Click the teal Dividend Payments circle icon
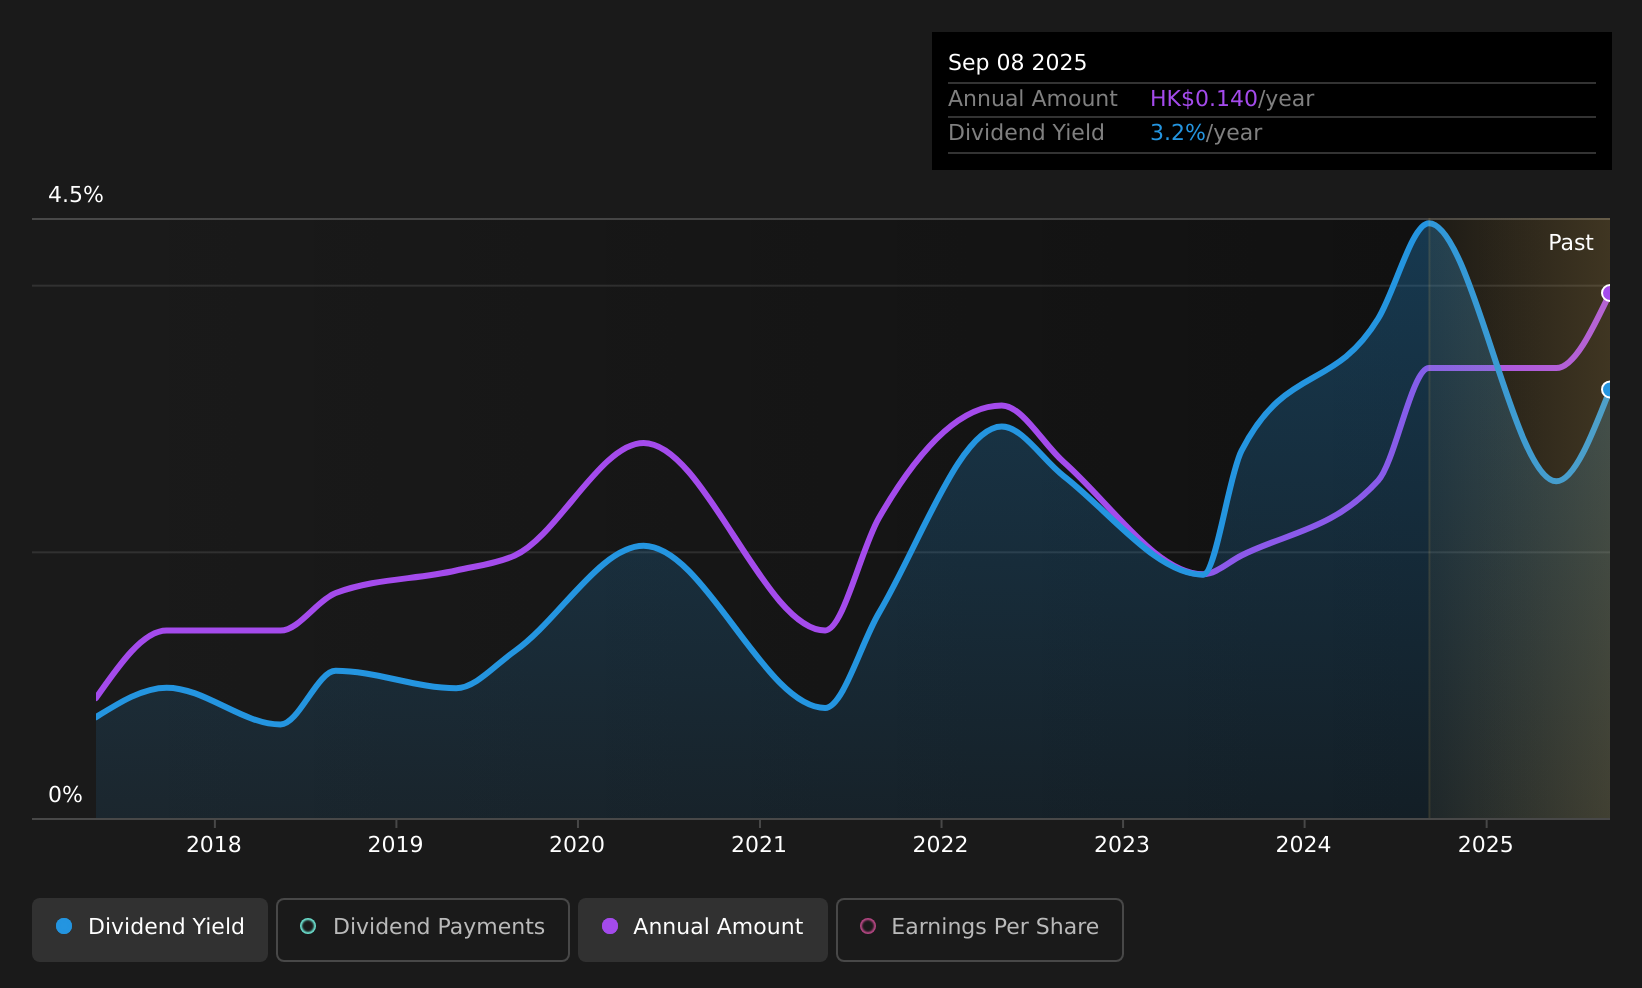 (x=308, y=926)
